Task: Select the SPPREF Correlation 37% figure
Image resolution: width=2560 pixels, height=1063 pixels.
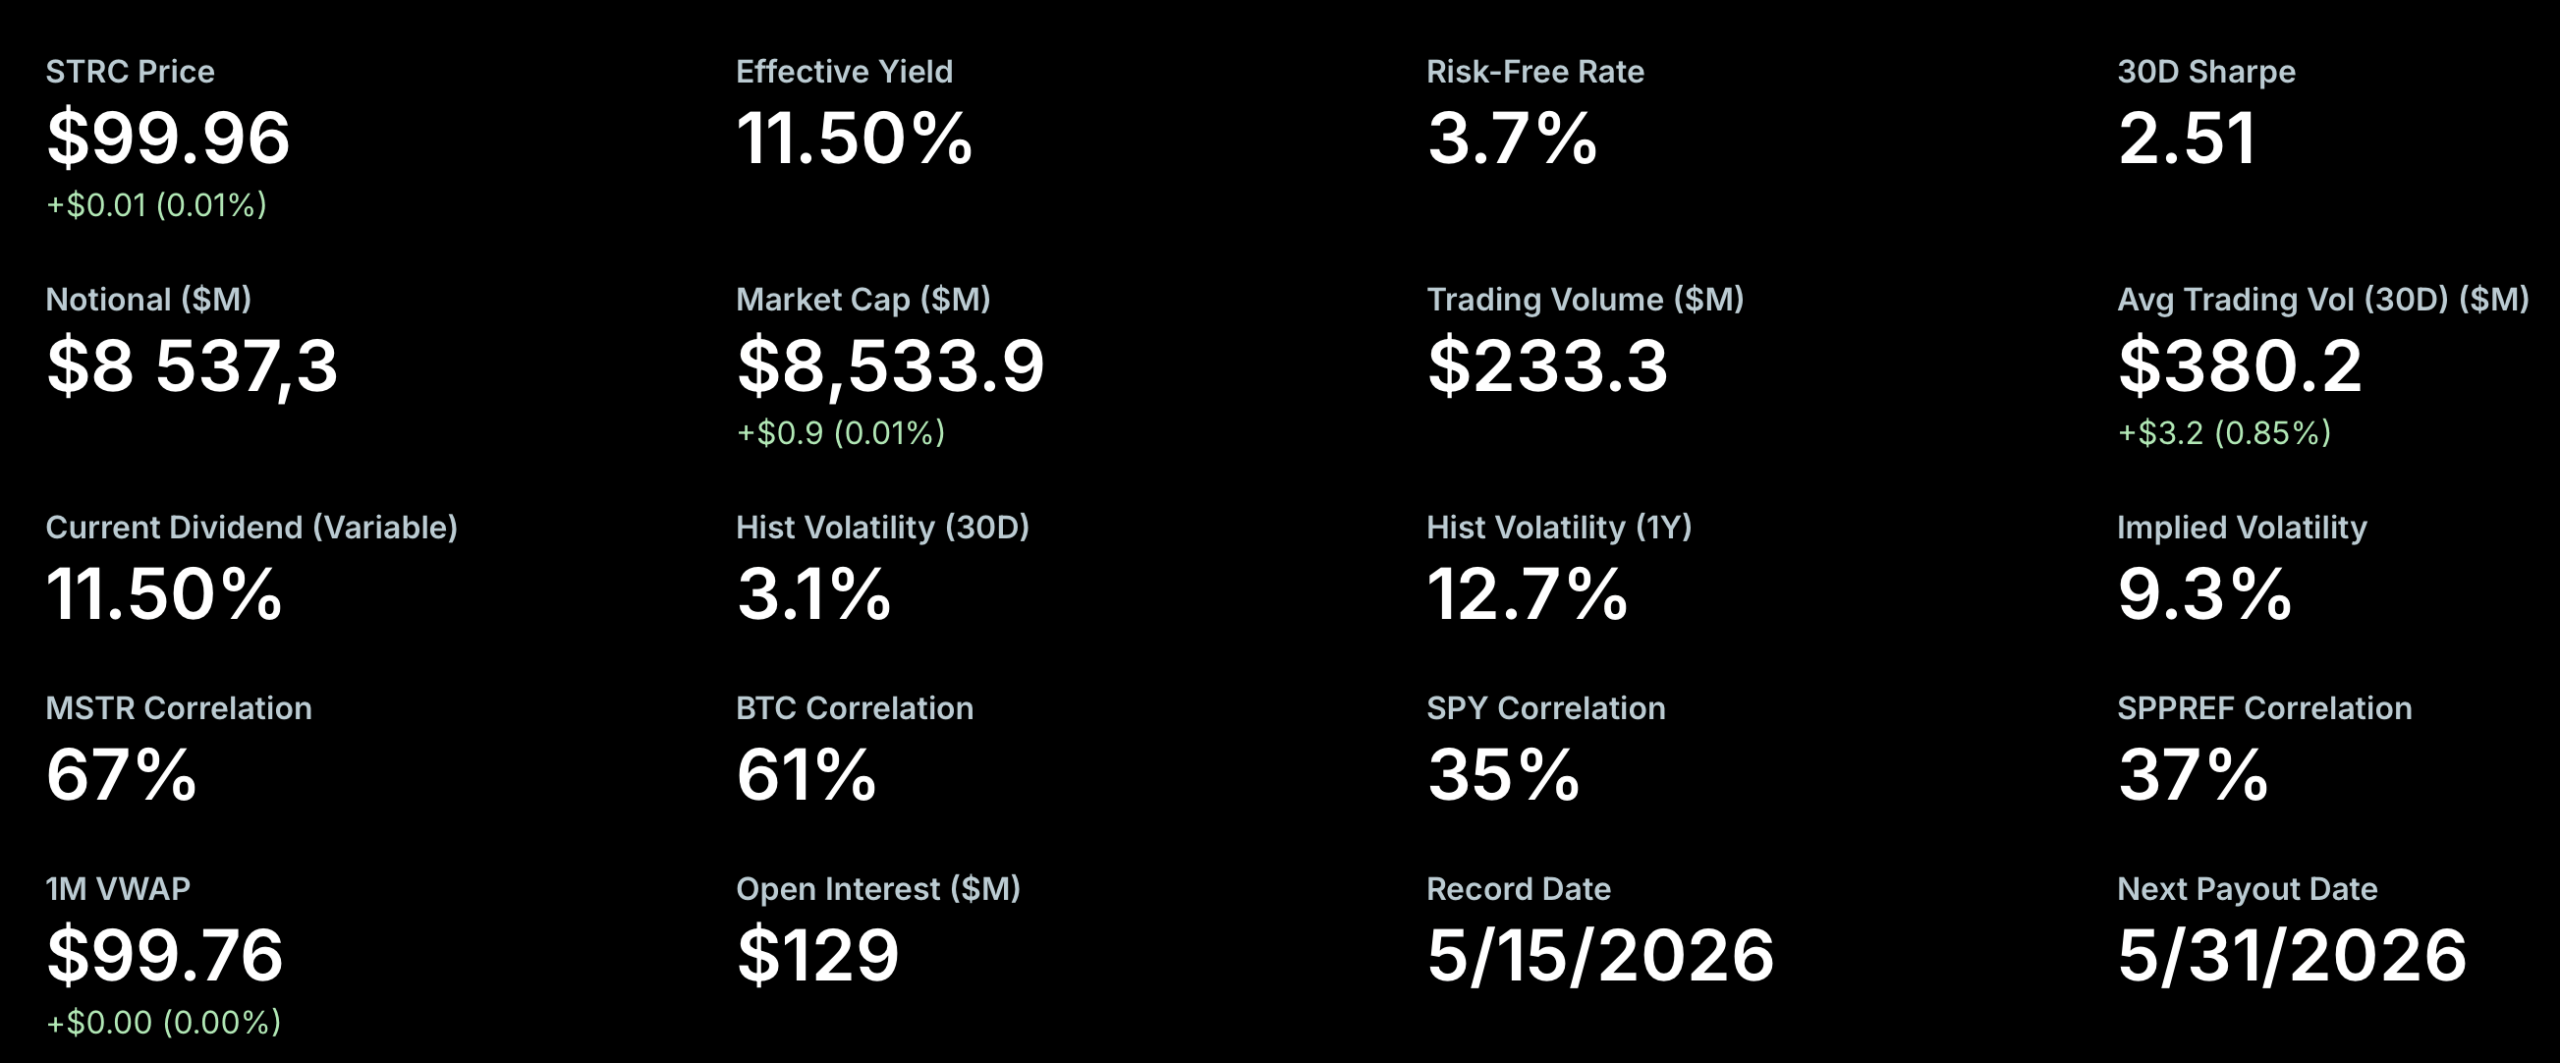Action: (2193, 775)
